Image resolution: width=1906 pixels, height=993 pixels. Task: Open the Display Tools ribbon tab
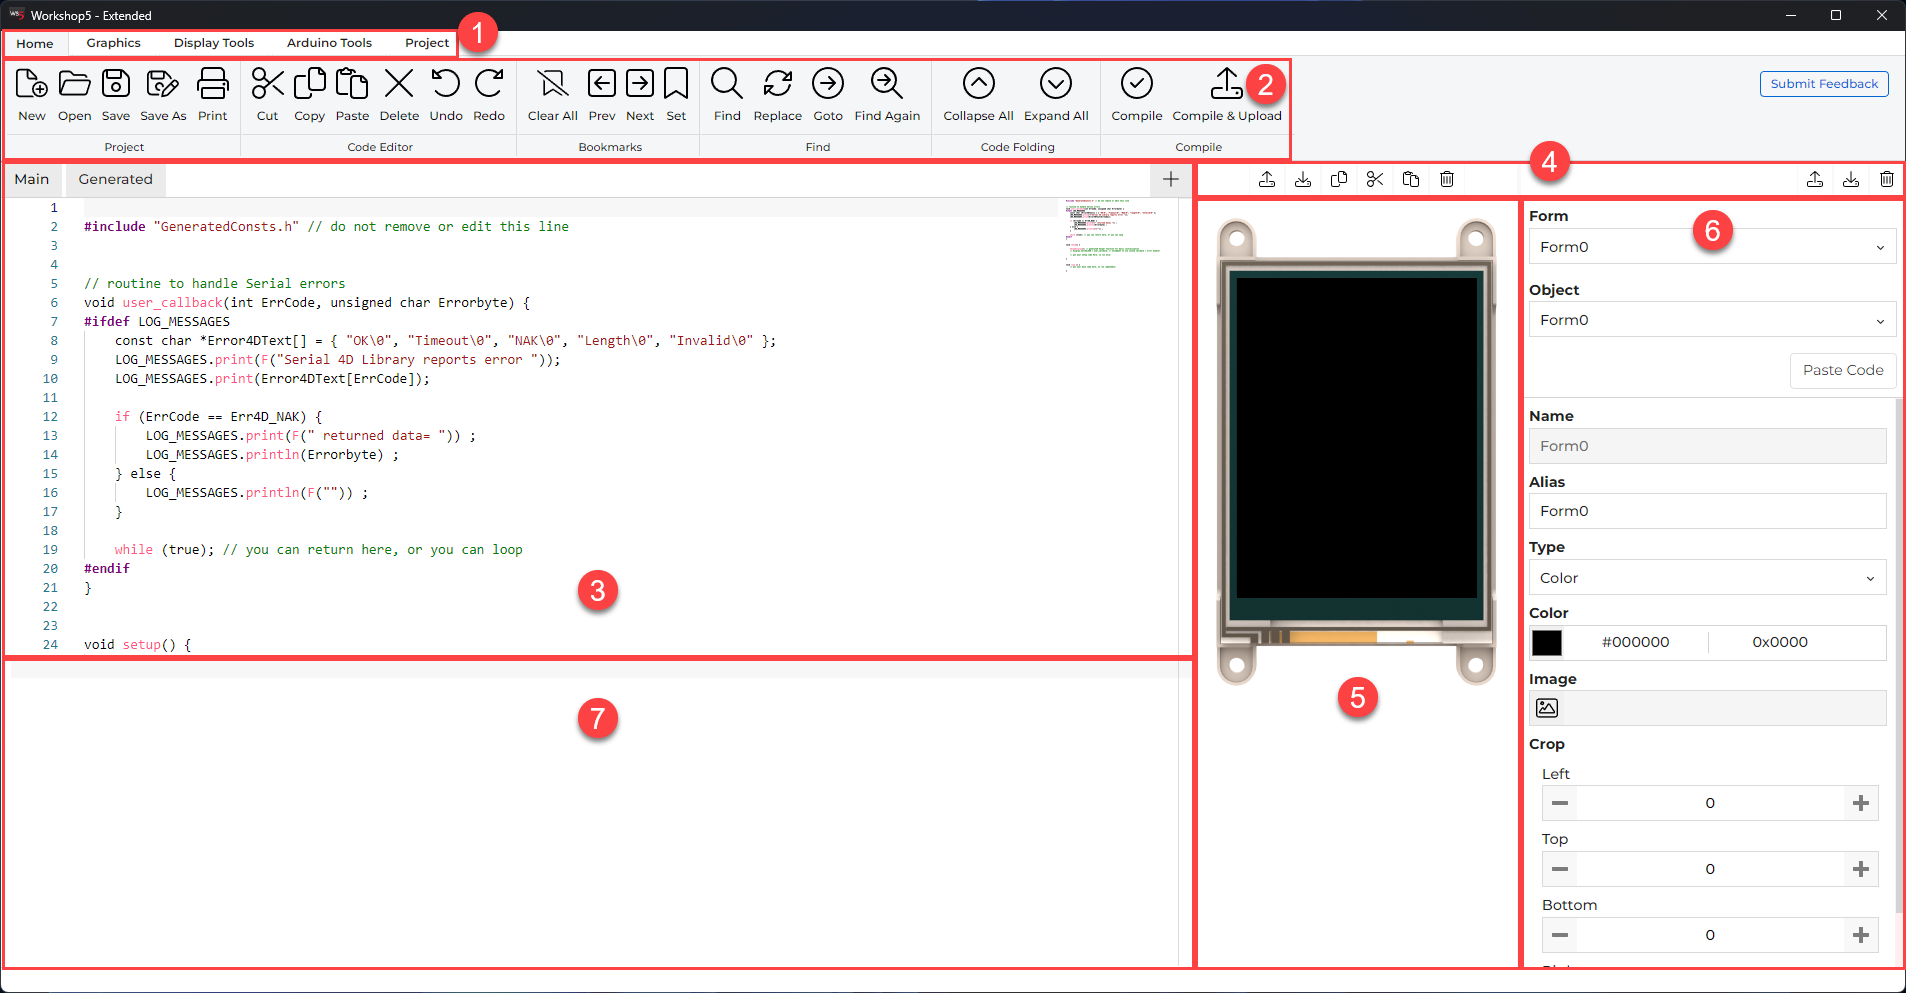[x=214, y=43]
